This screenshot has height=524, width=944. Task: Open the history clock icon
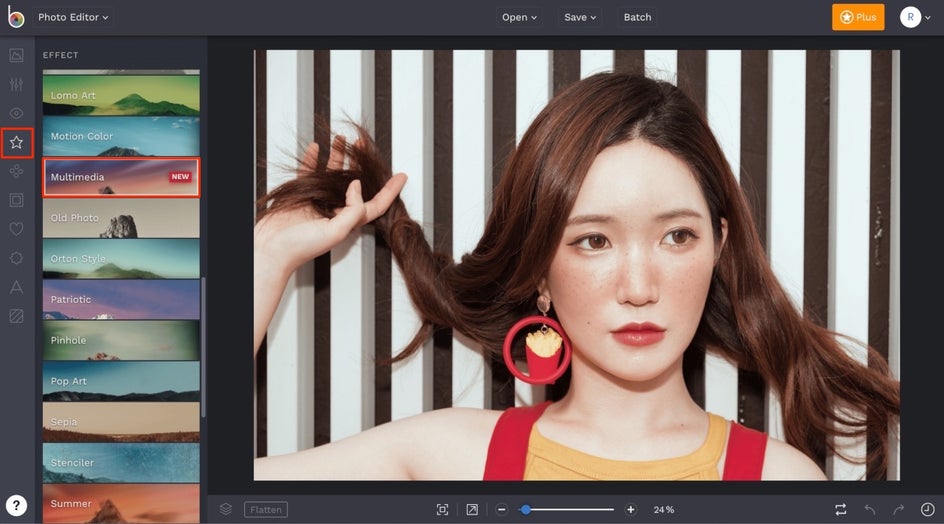pyautogui.click(x=928, y=510)
